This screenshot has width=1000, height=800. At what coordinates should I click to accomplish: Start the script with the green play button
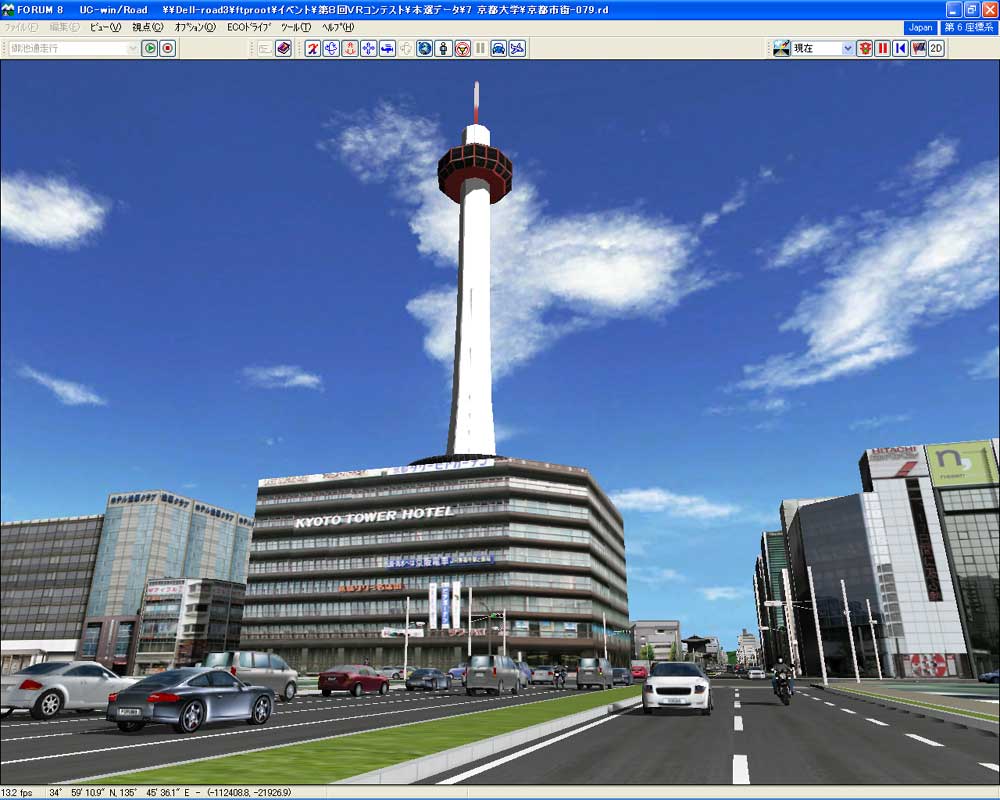150,48
